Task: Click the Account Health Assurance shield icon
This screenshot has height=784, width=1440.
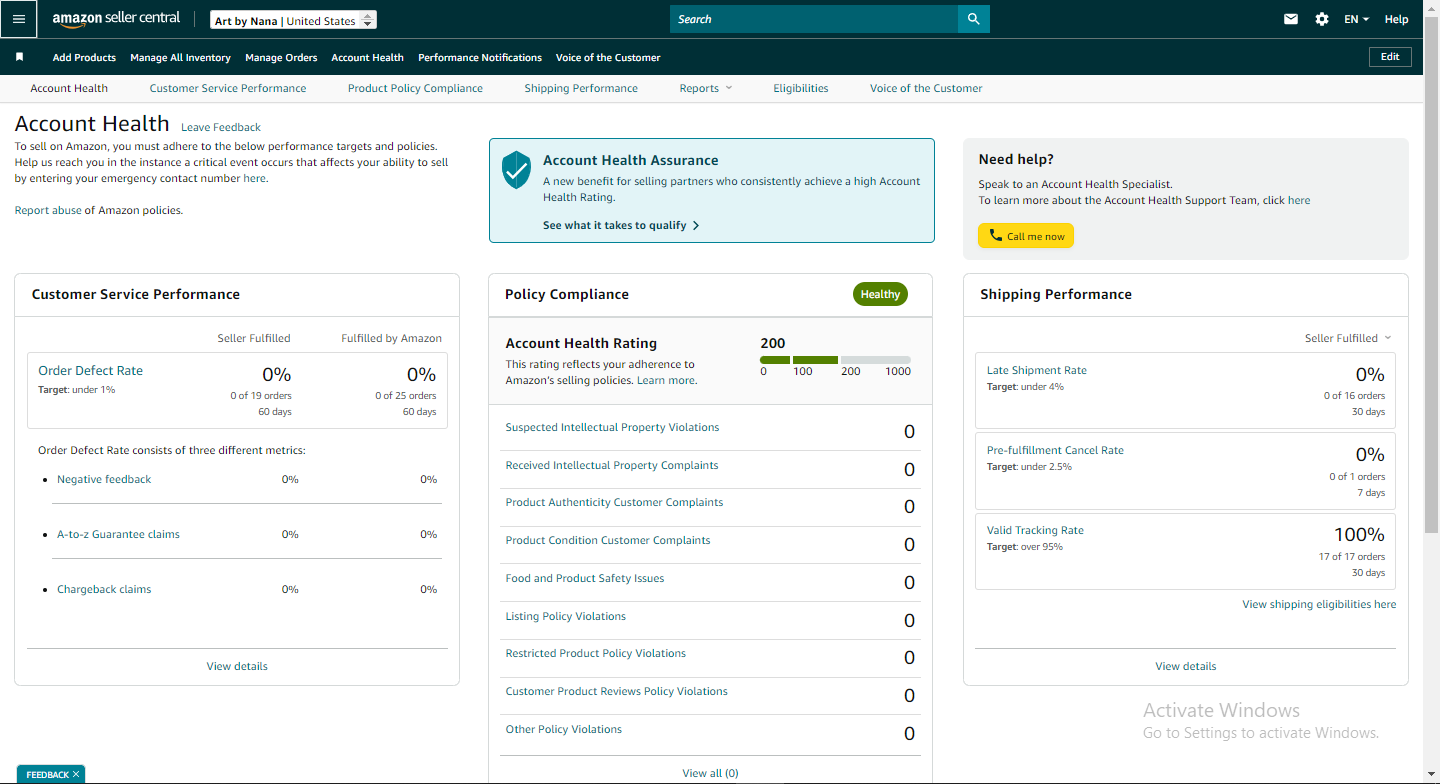Action: click(x=516, y=170)
